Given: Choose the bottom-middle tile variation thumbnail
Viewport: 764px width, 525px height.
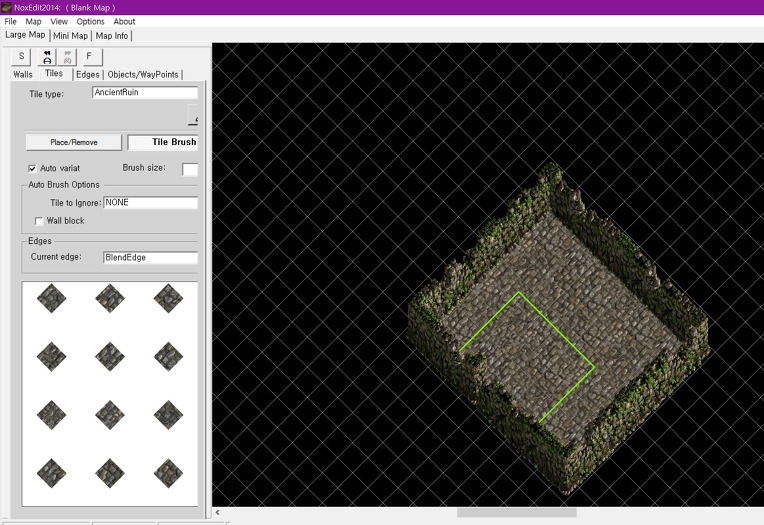Looking at the screenshot, I should (x=110, y=472).
